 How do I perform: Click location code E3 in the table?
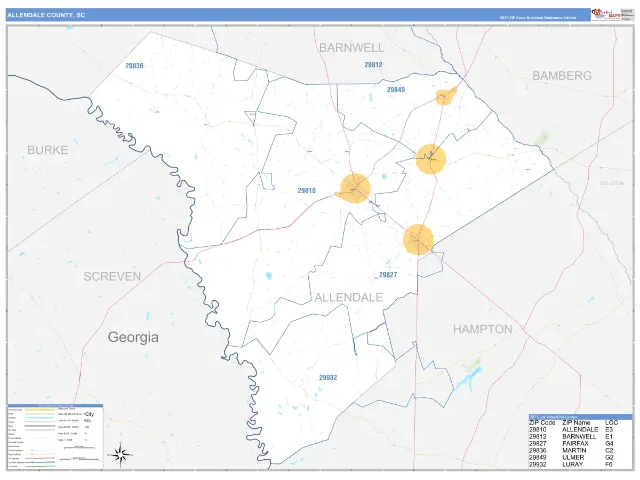(x=609, y=430)
